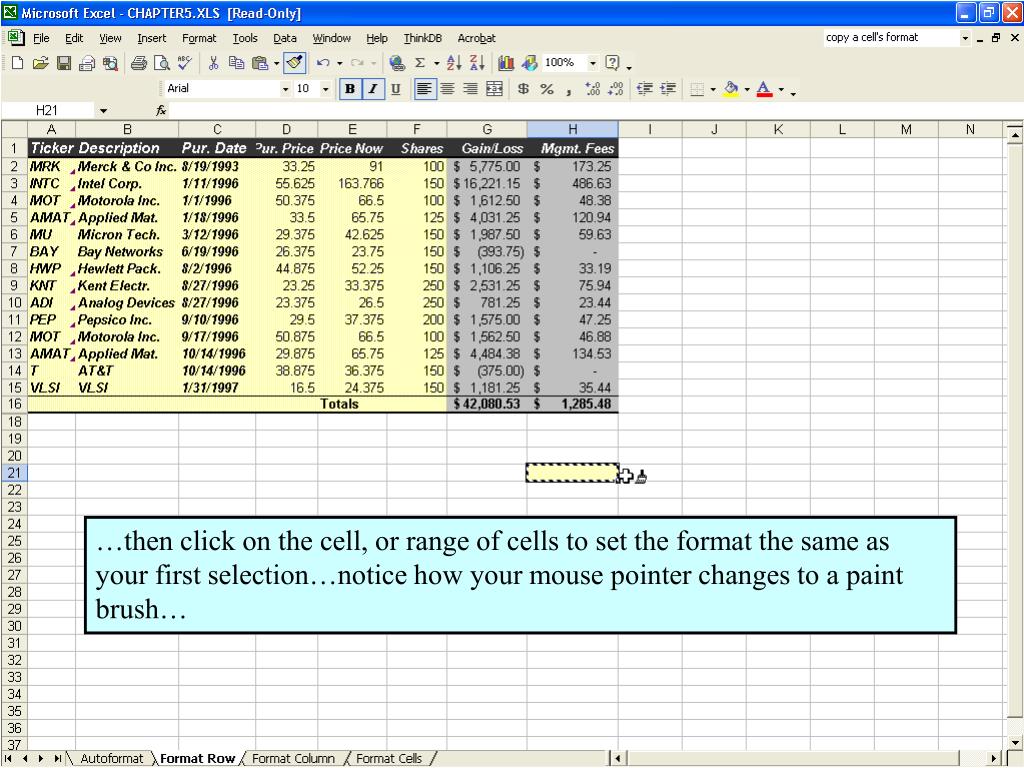Toggle Merge and Center

494,89
